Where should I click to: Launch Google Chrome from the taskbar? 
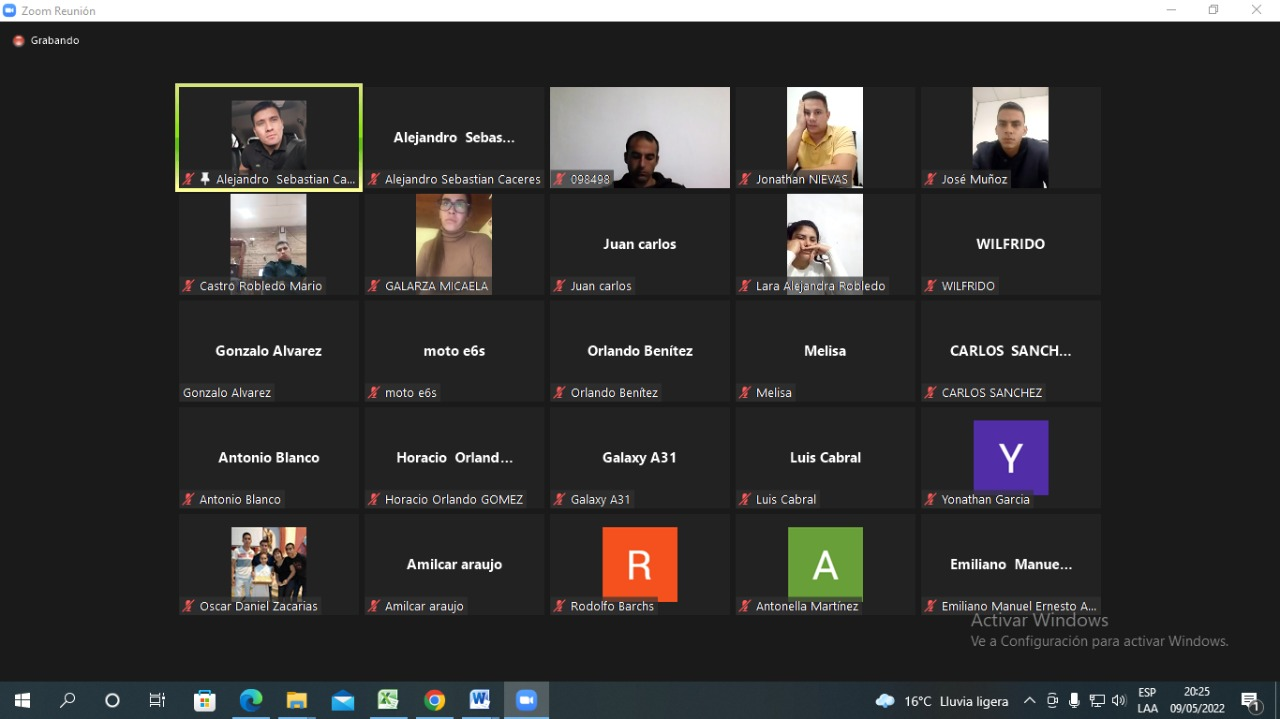click(x=434, y=700)
